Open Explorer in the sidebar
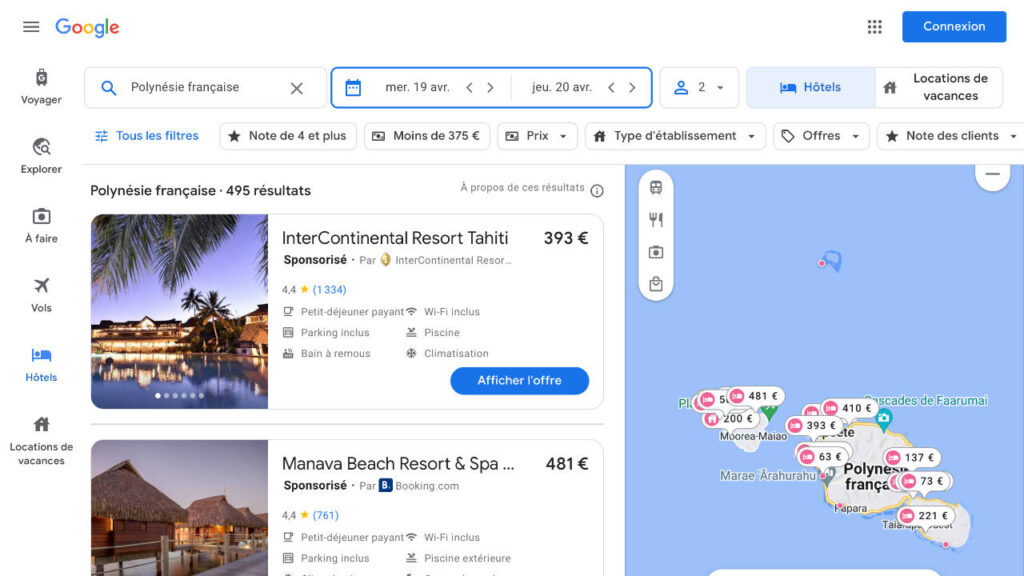 click(x=41, y=155)
